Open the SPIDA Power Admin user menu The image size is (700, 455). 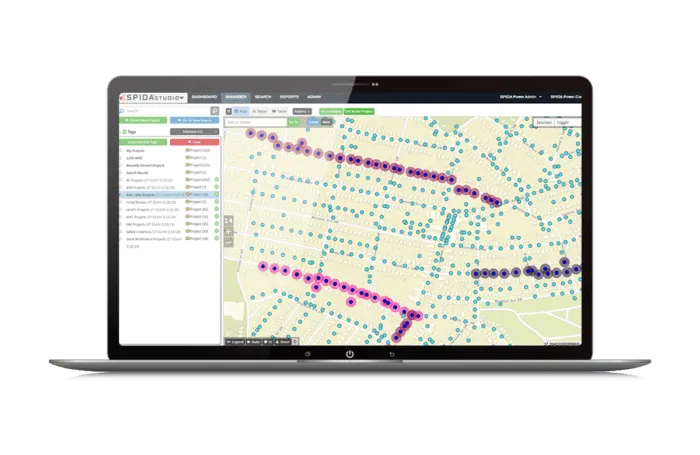520,96
